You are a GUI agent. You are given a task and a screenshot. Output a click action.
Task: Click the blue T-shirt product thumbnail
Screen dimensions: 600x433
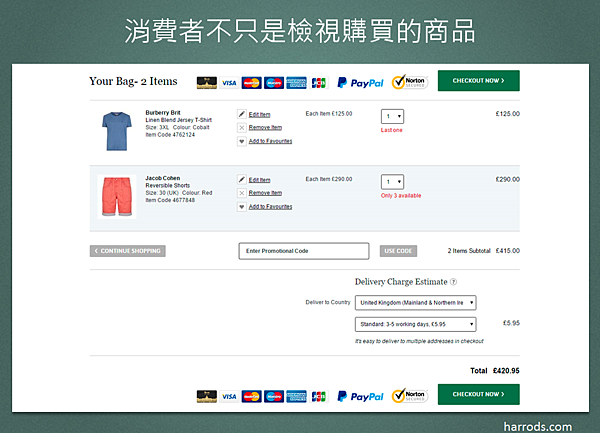point(117,131)
